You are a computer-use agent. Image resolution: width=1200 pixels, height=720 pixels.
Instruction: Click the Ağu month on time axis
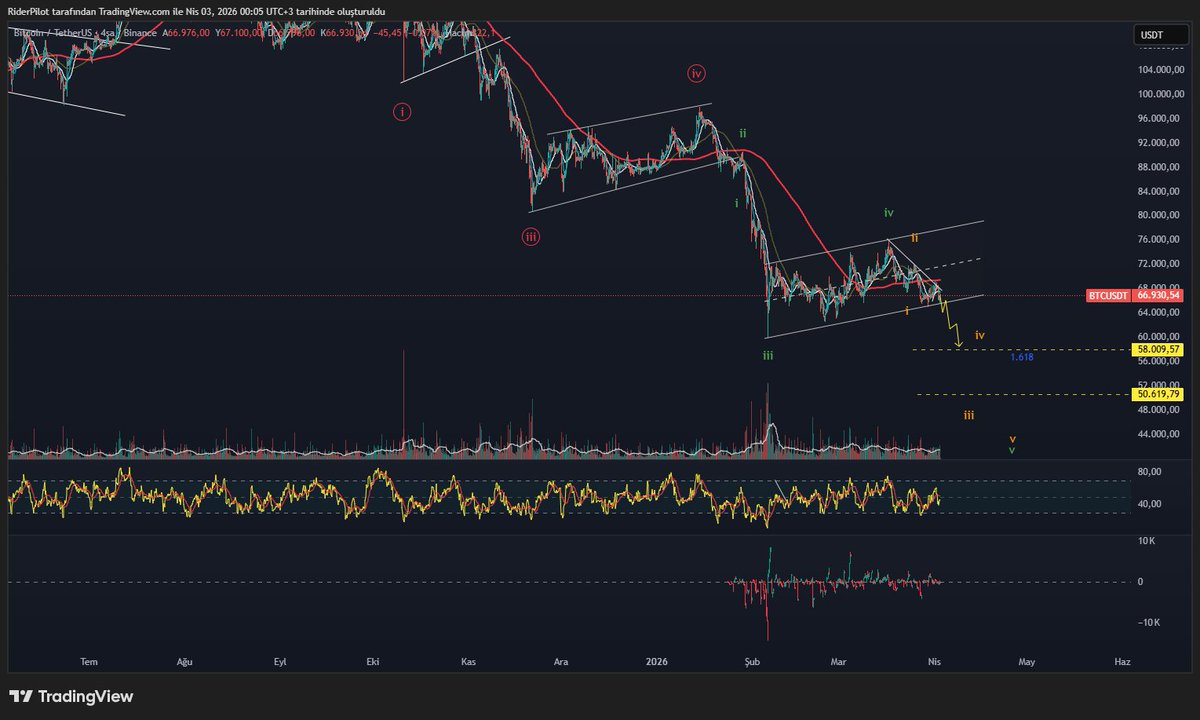(x=184, y=662)
